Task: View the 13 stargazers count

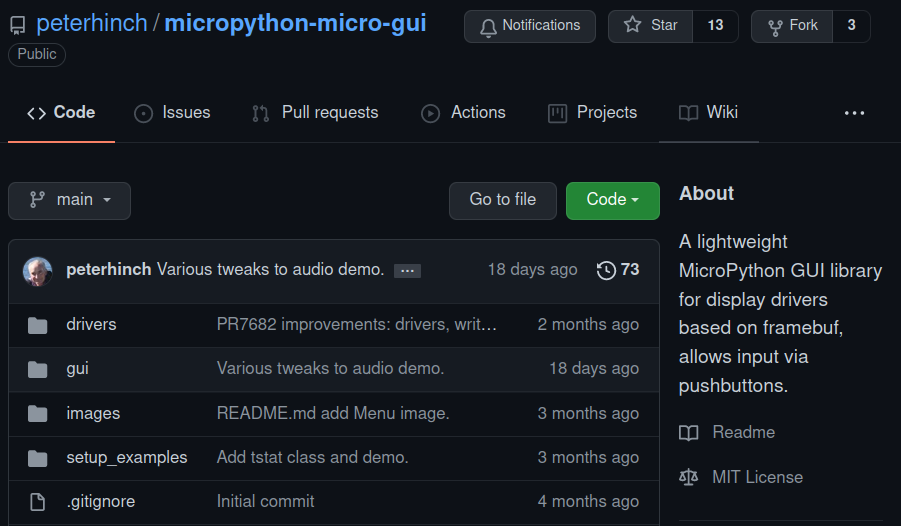Action: pos(715,26)
